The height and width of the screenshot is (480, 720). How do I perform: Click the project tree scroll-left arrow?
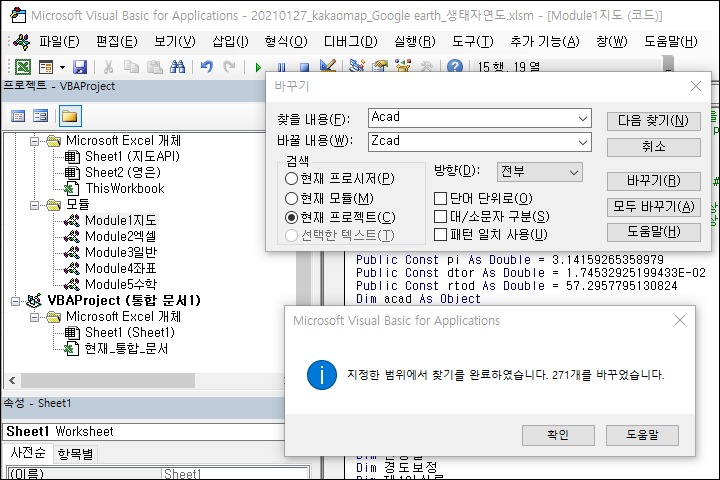coord(12,380)
